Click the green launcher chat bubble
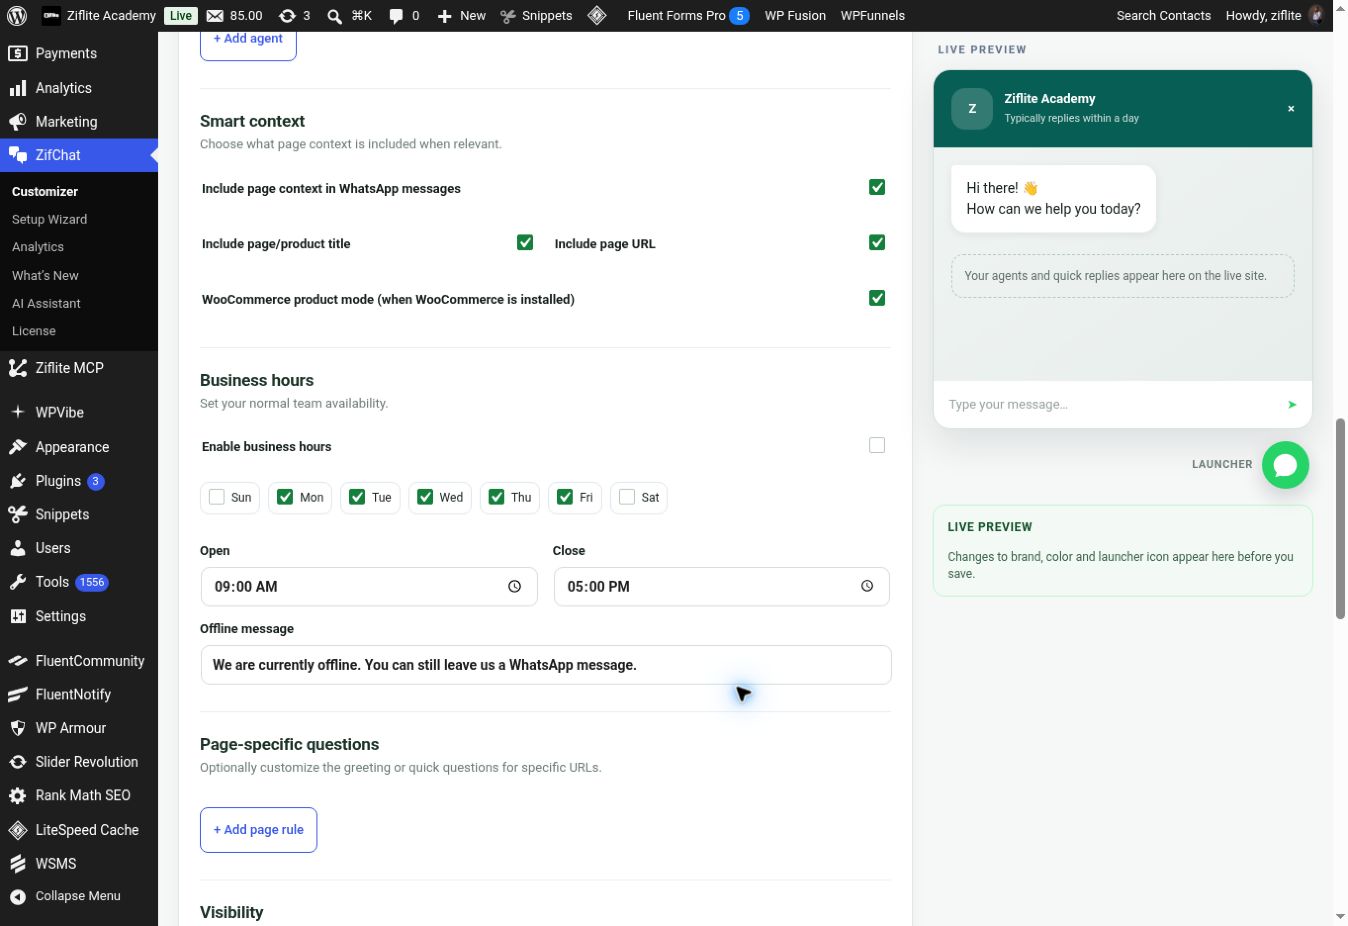Screen dimensions: 1348x926 [x=1285, y=465]
